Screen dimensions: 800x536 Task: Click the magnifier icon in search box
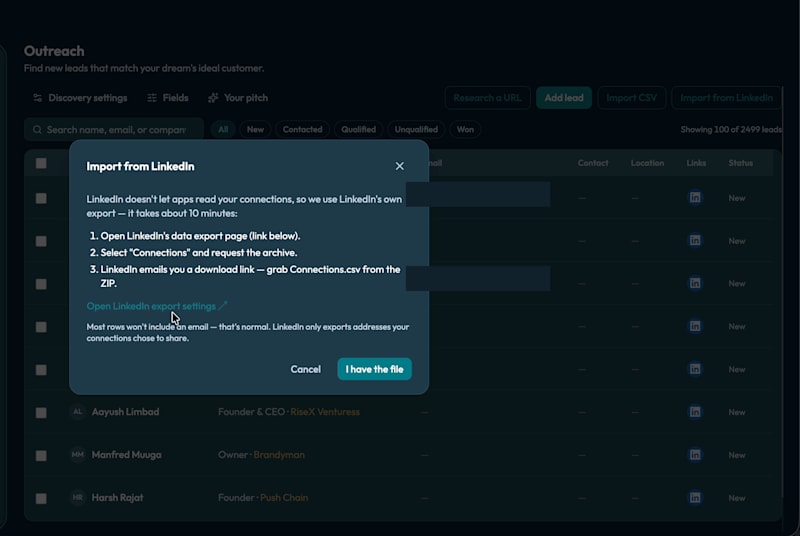point(37,130)
